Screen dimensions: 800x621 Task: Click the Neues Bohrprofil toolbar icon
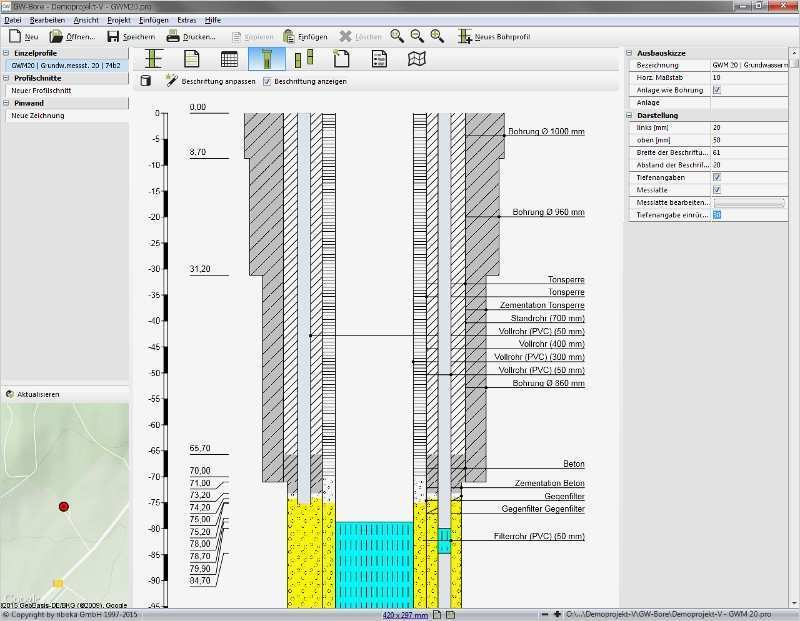[x=465, y=36]
